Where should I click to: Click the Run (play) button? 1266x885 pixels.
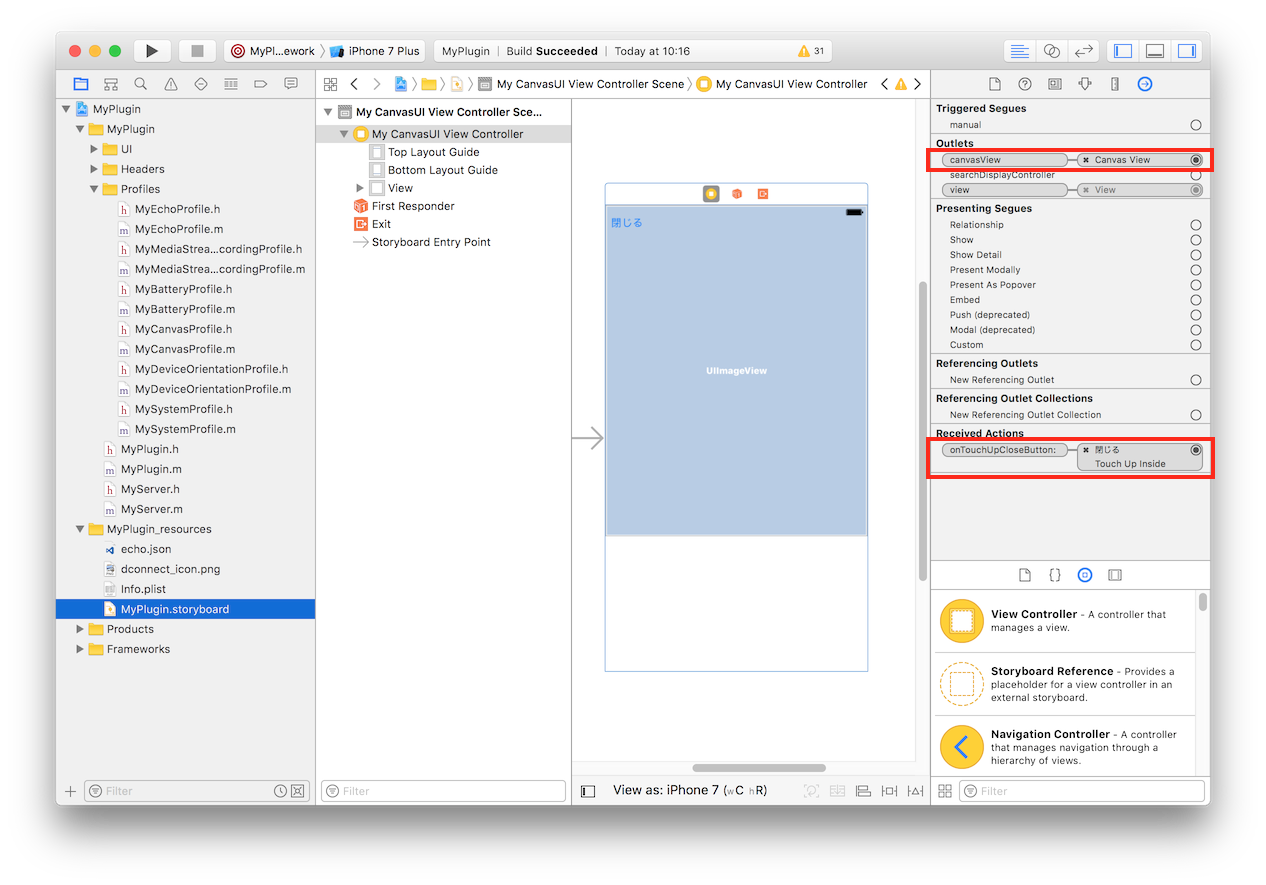(x=152, y=51)
